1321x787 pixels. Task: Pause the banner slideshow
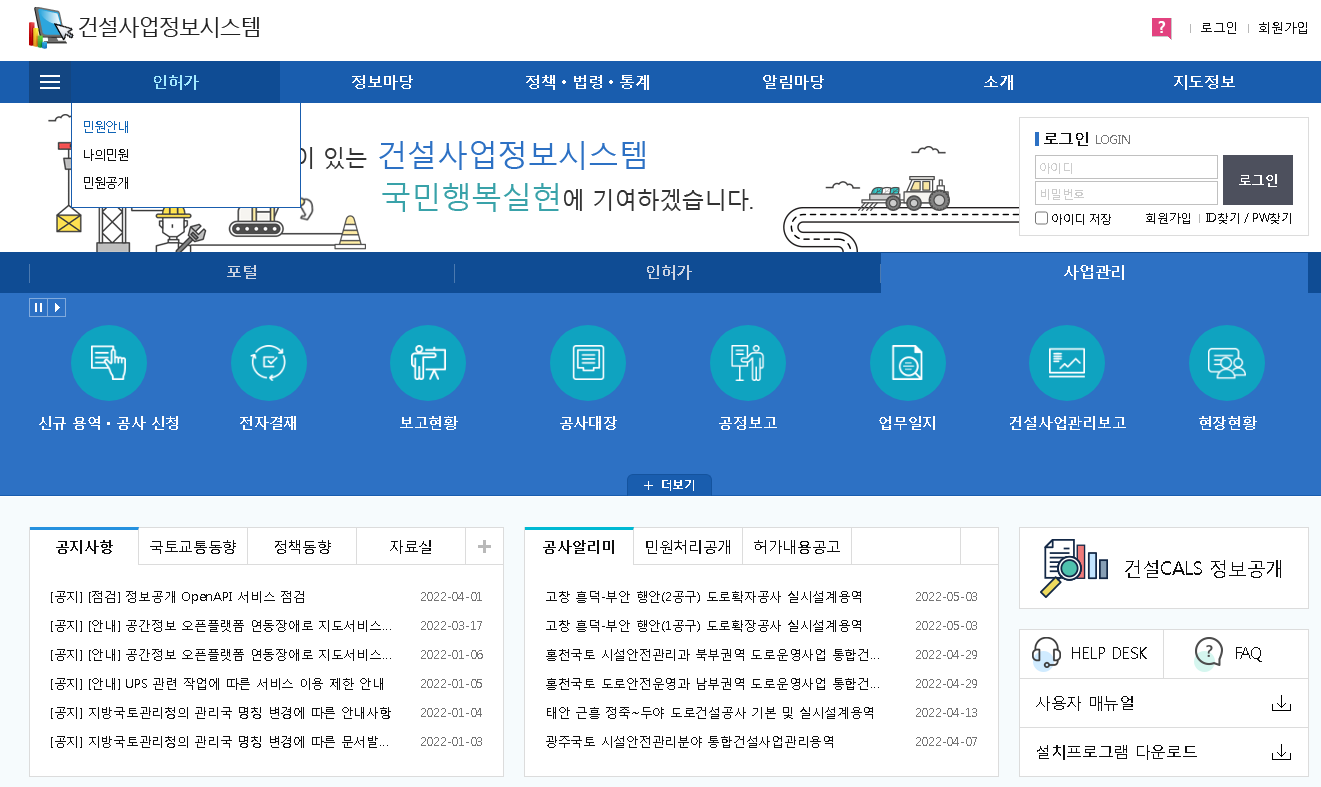pyautogui.click(x=38, y=308)
